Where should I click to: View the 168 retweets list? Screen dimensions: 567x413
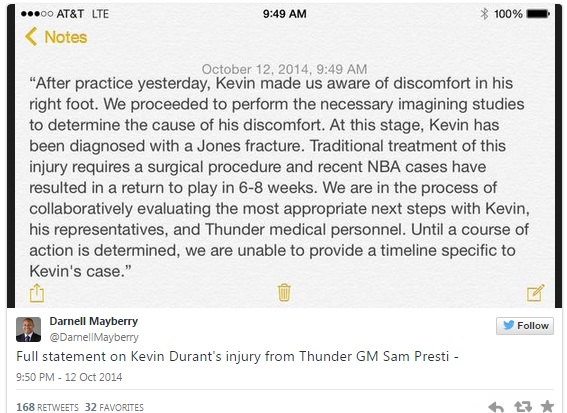pos(47,407)
